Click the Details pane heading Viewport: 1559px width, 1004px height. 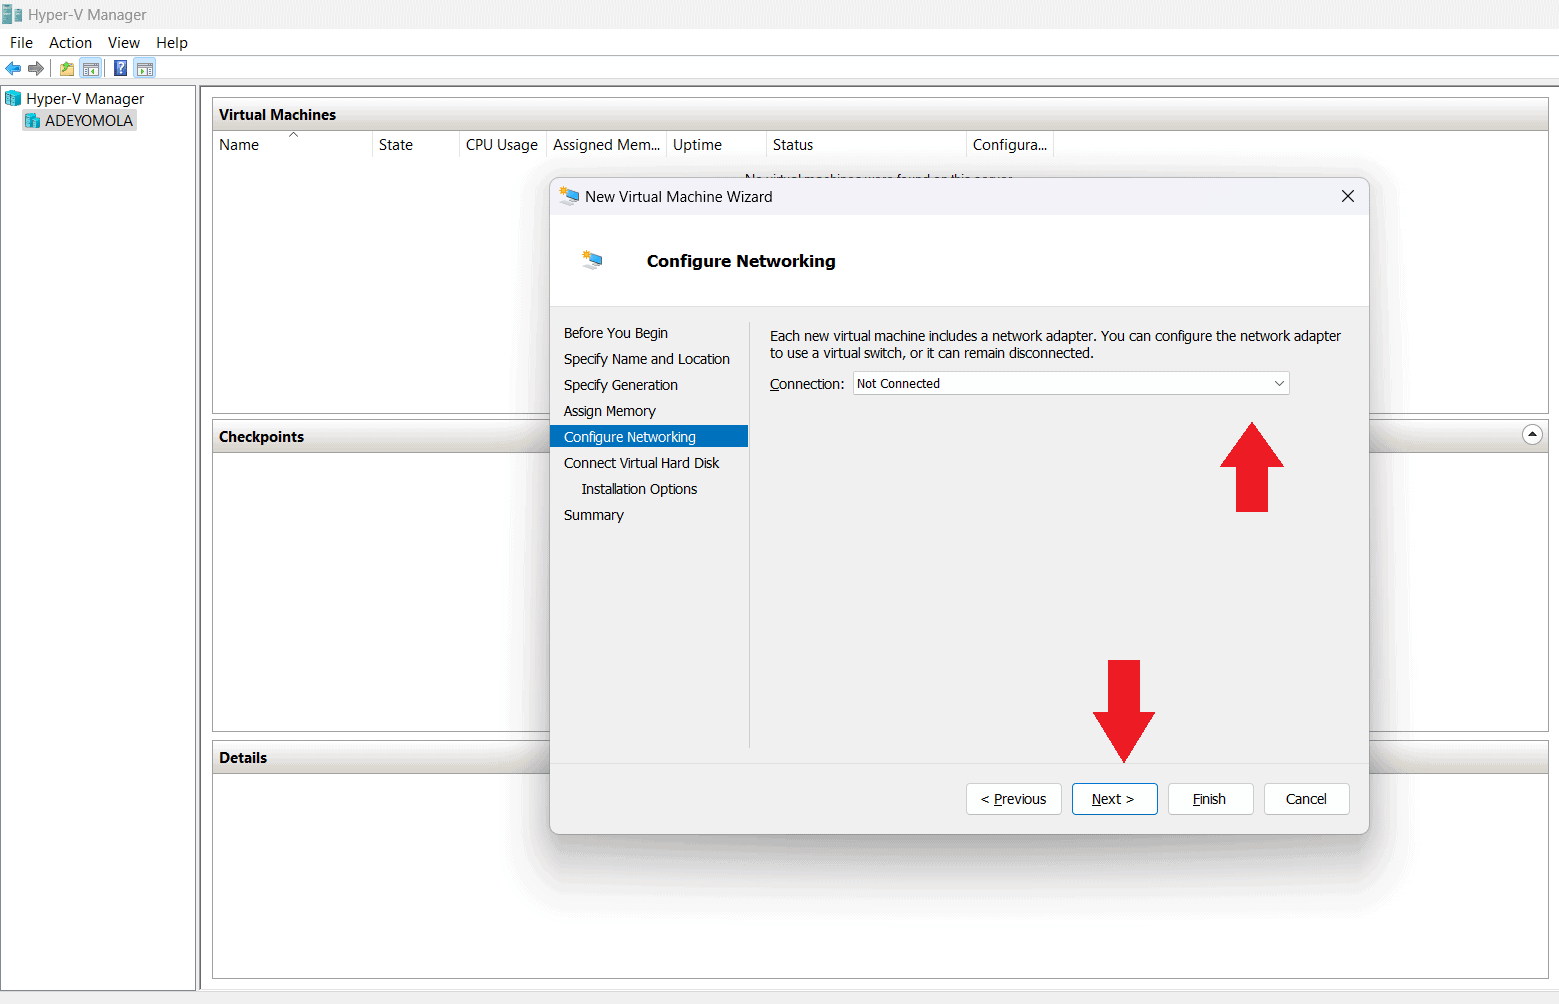pyautogui.click(x=244, y=758)
